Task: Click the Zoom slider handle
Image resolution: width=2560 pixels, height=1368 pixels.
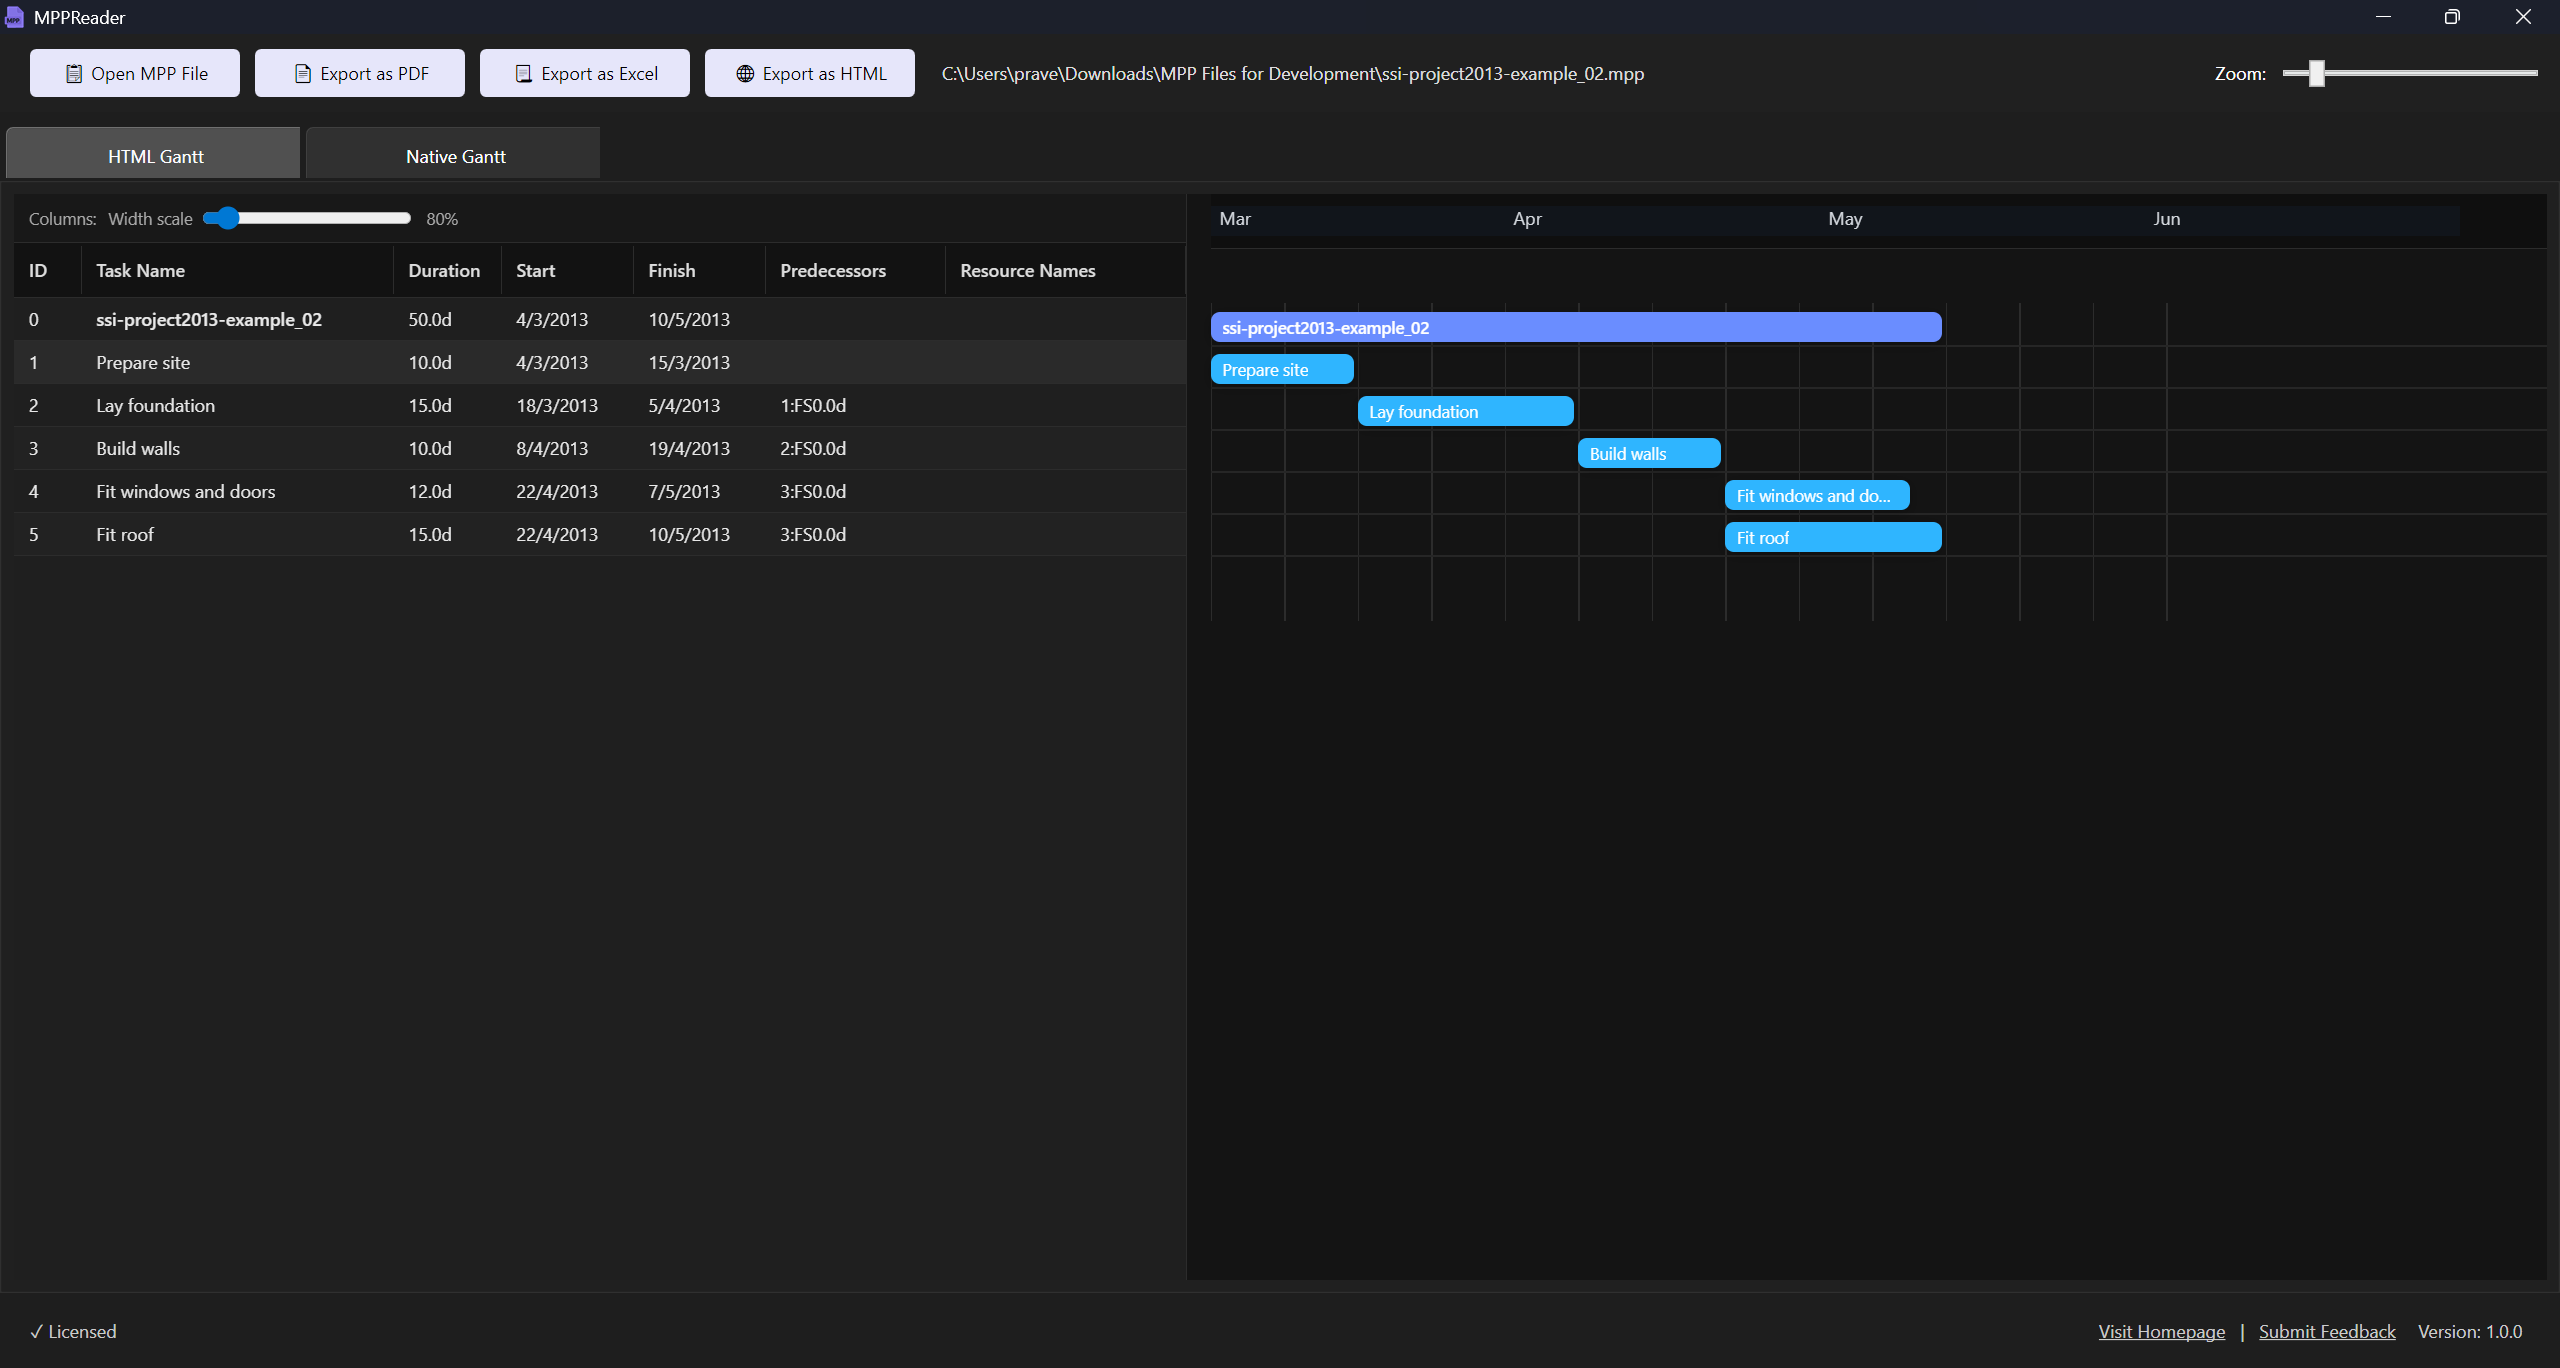Action: [x=2316, y=73]
